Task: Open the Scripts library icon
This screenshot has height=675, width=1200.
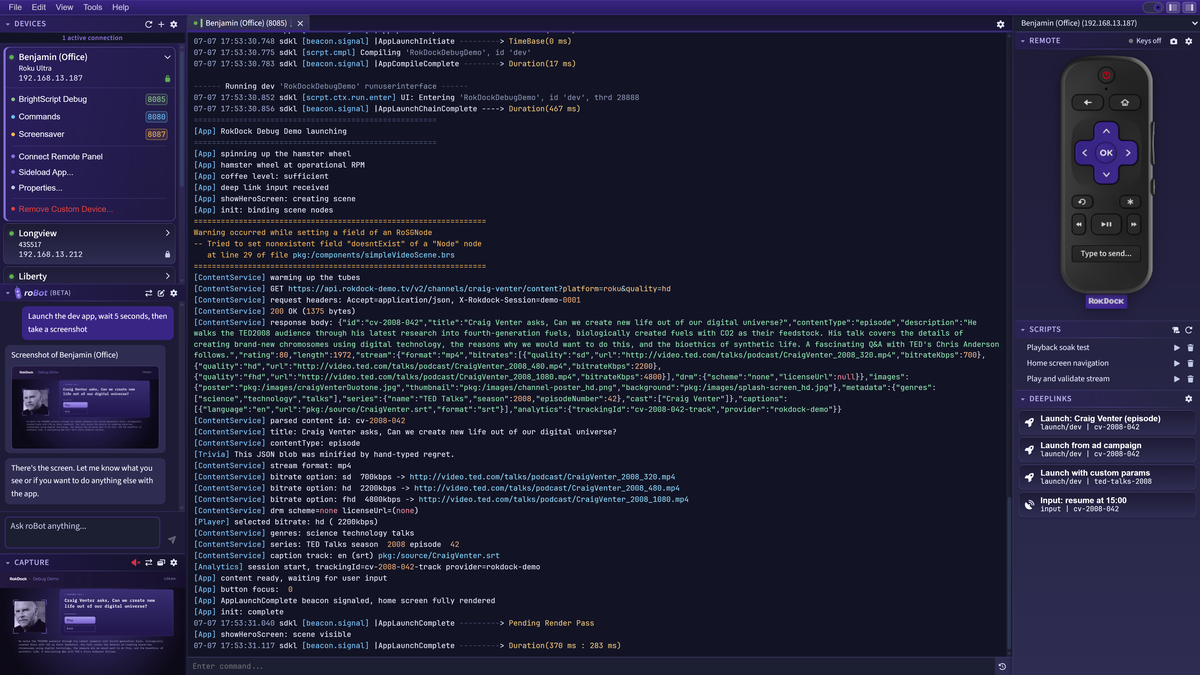Action: point(1176,329)
